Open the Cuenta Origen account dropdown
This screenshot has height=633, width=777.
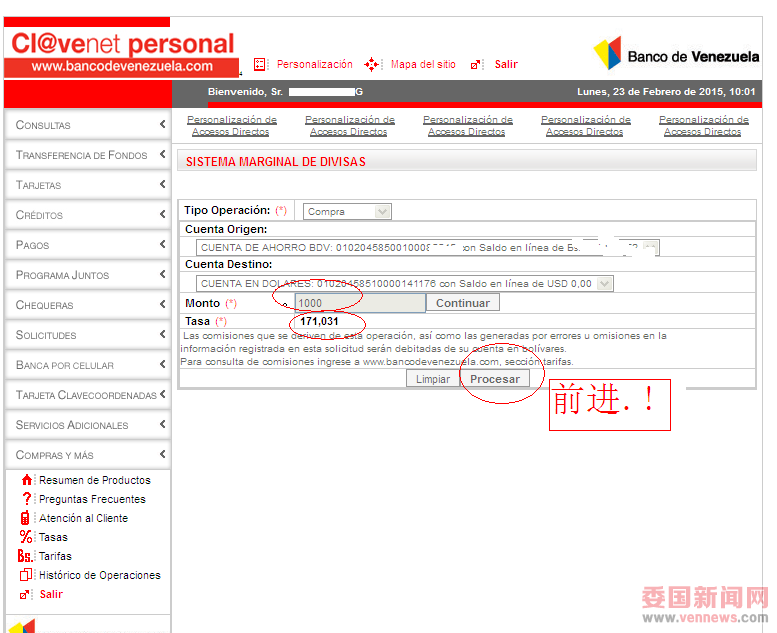[427, 247]
